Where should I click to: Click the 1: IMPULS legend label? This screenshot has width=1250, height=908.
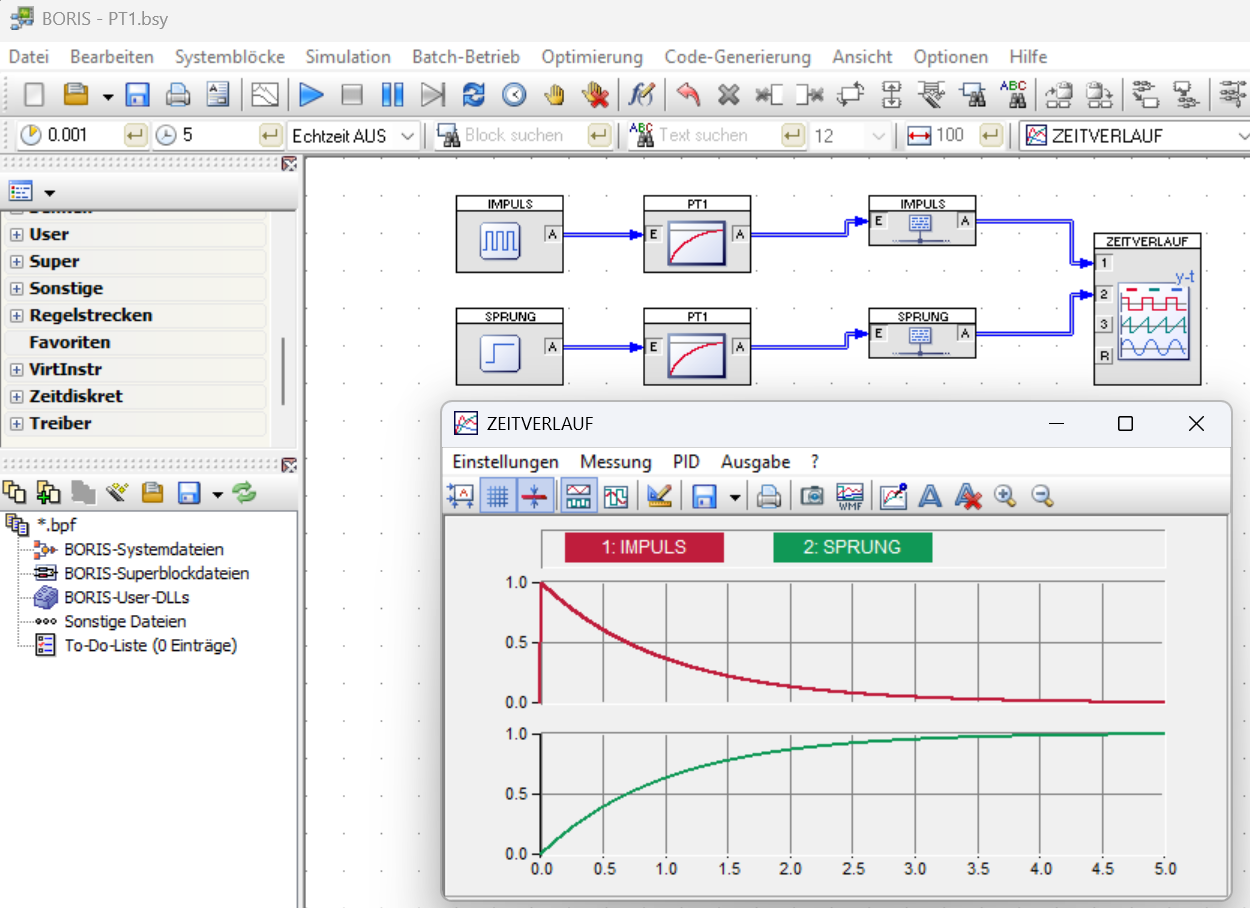point(643,547)
